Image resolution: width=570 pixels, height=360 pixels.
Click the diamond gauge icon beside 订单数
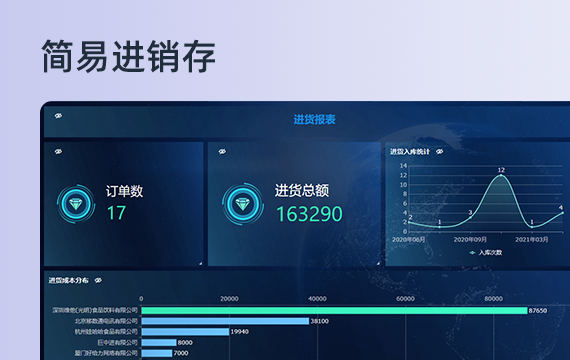[76, 204]
